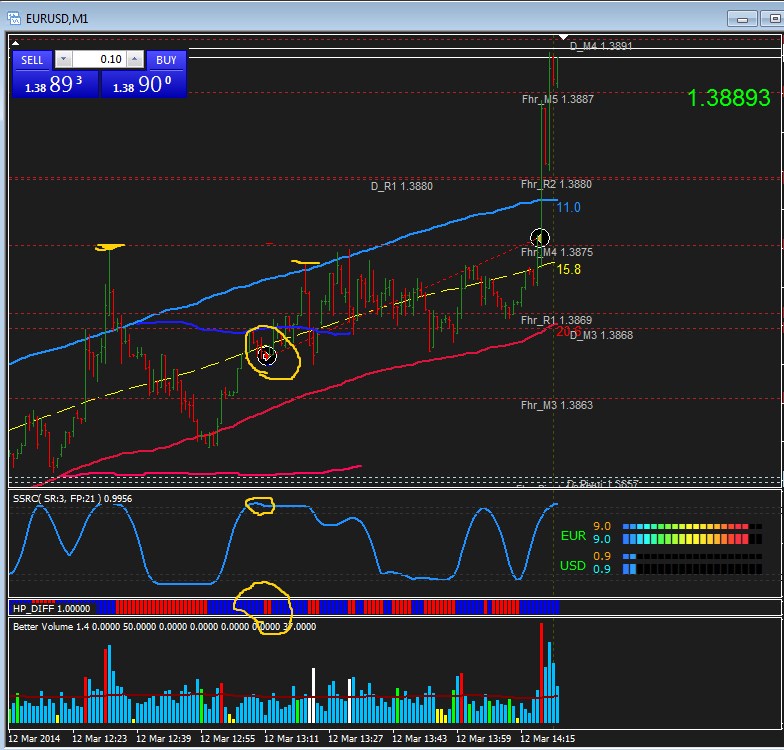Click the USD currency strength label

click(x=572, y=566)
